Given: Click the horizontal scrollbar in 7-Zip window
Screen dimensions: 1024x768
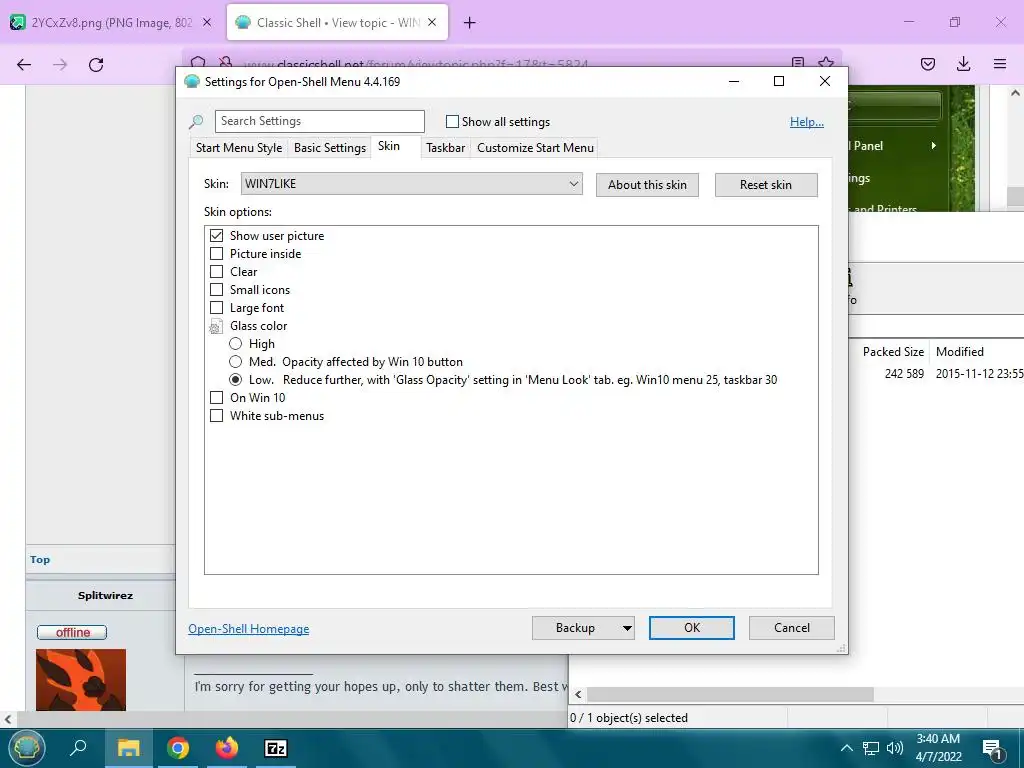Looking at the screenshot, I should (730, 694).
